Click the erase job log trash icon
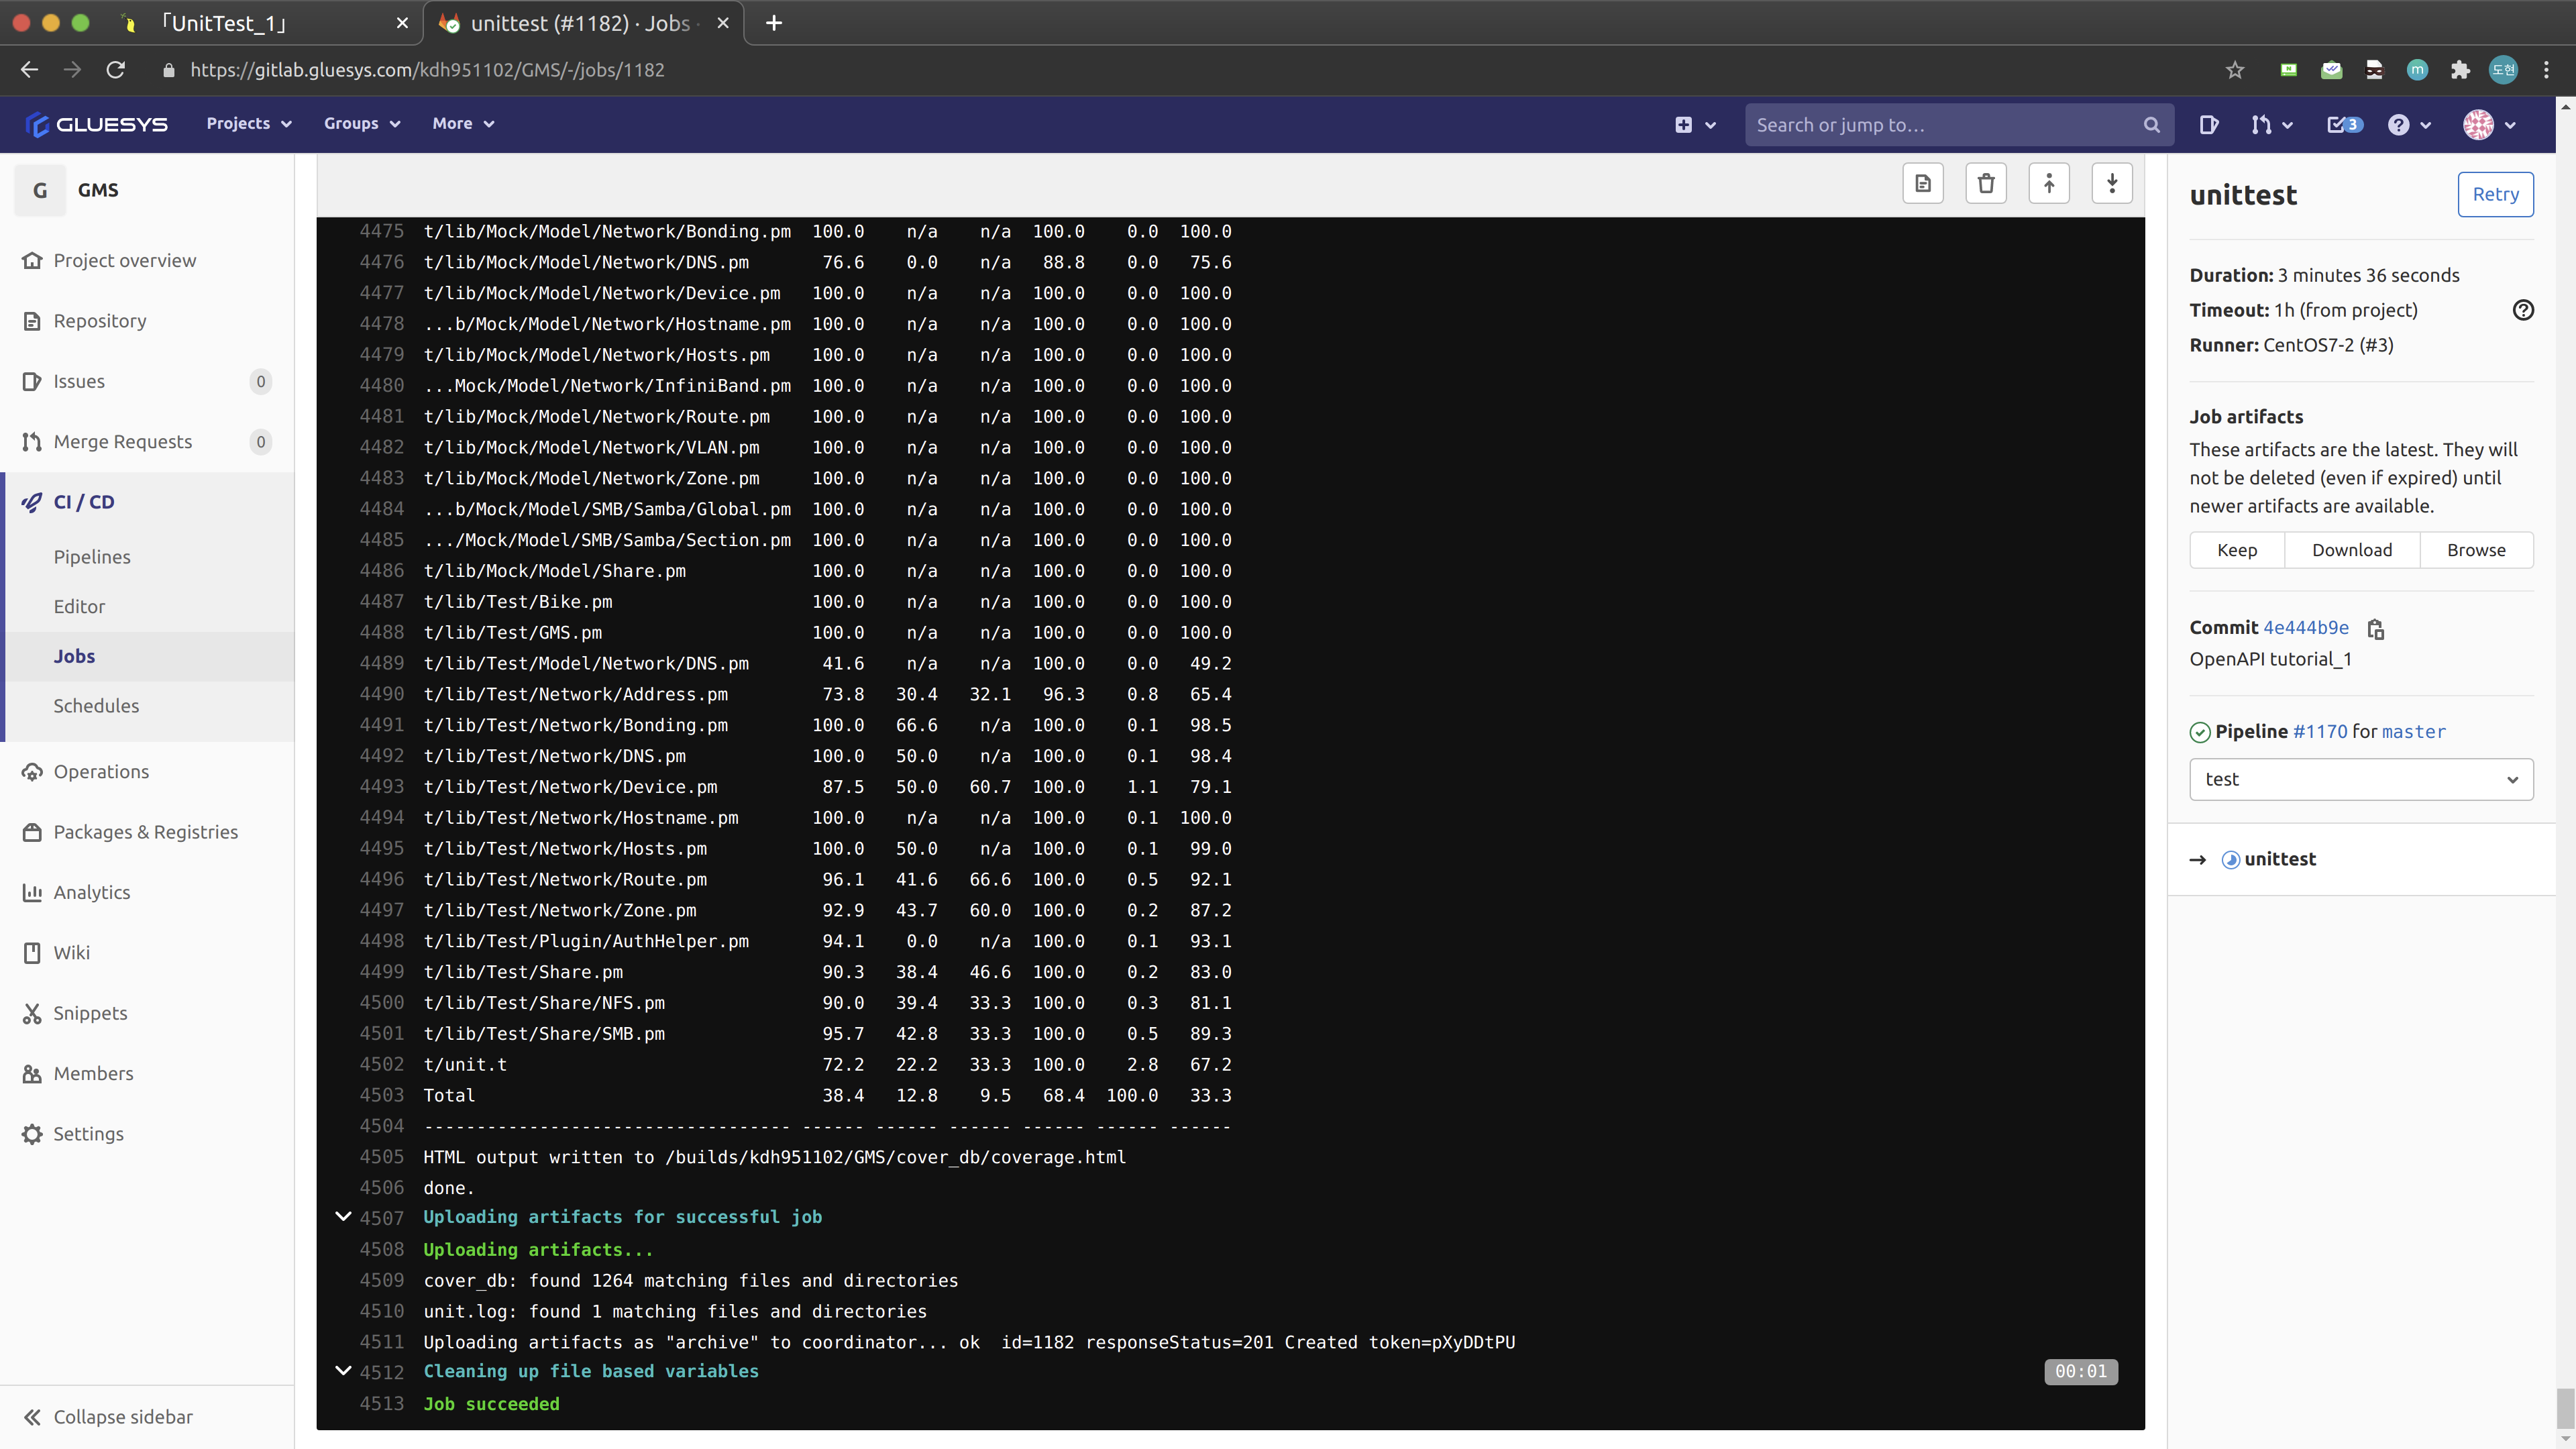 tap(1986, 183)
